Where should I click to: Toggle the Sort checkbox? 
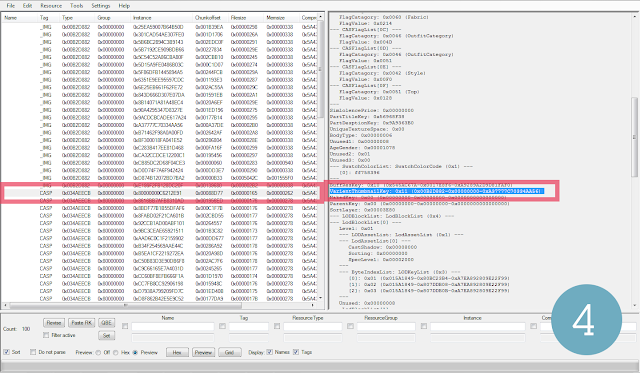[7, 352]
